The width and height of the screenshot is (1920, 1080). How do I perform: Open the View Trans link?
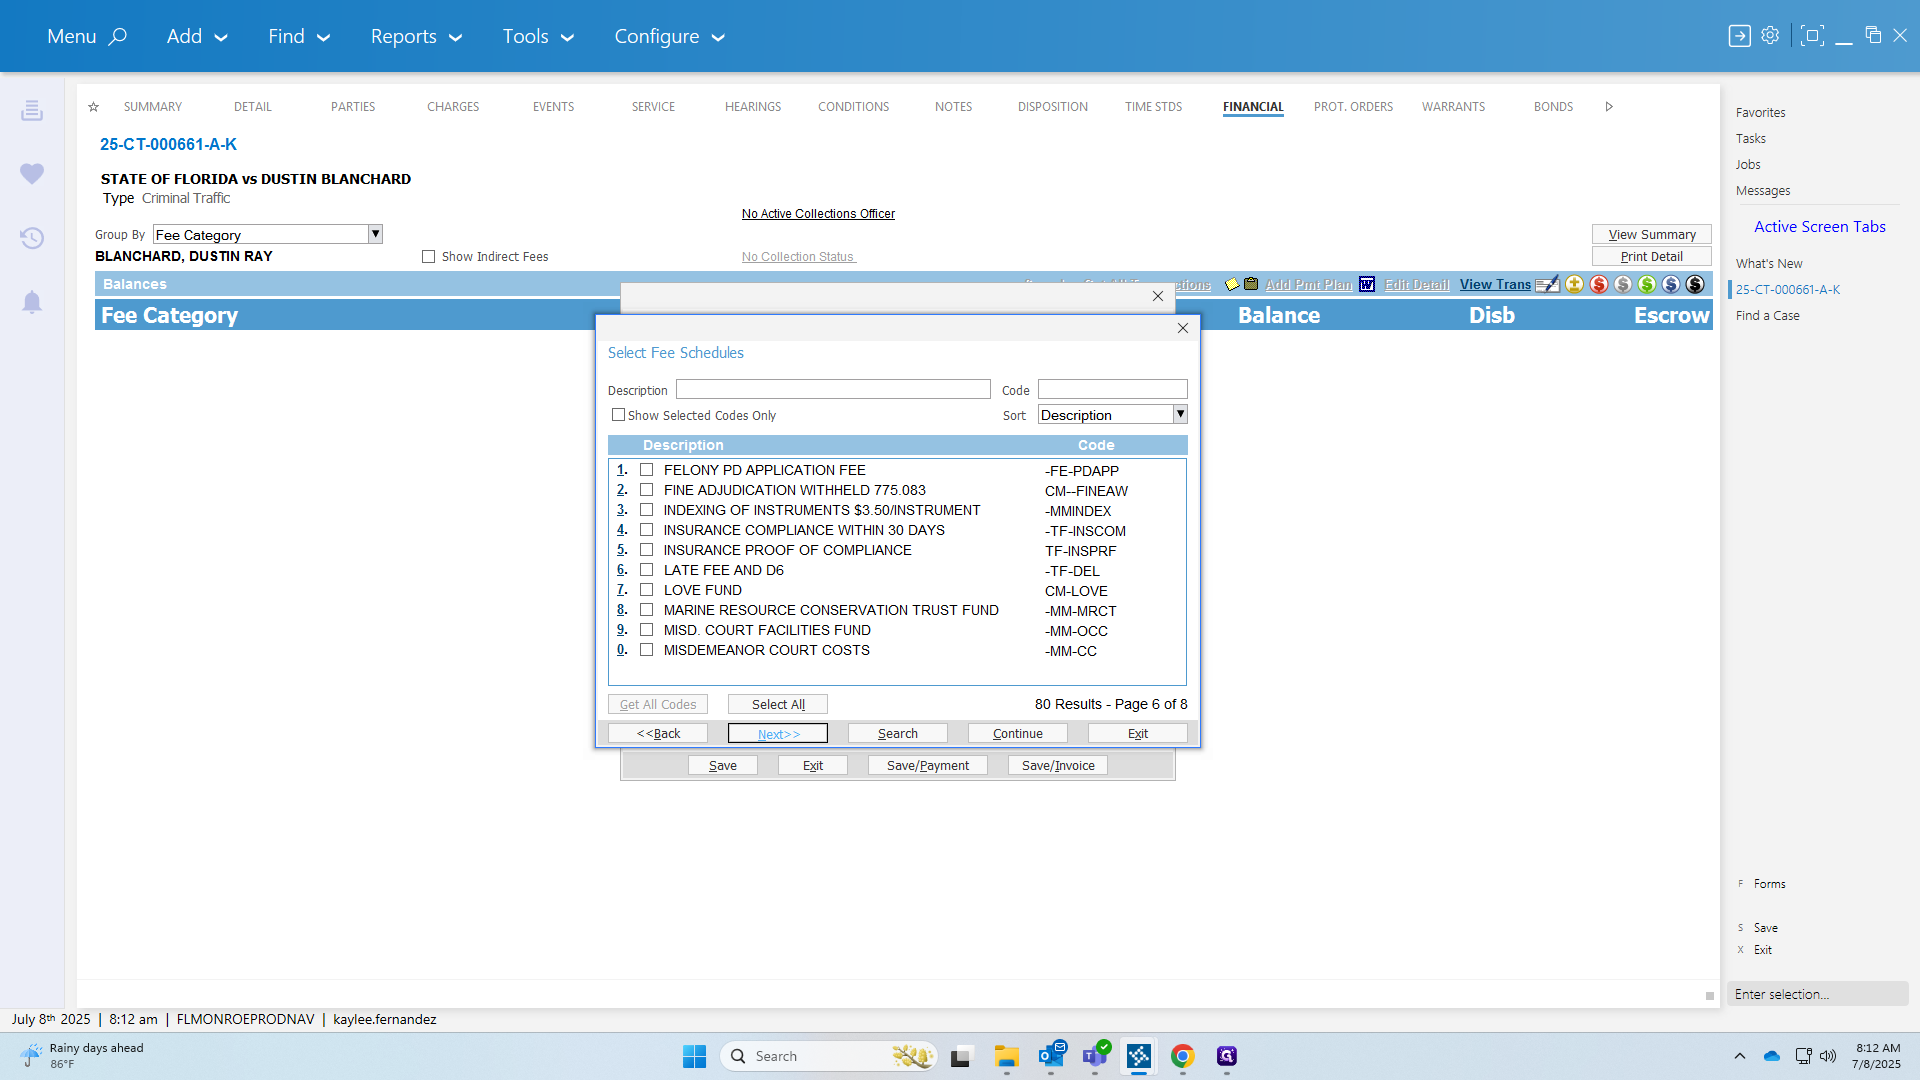point(1495,285)
